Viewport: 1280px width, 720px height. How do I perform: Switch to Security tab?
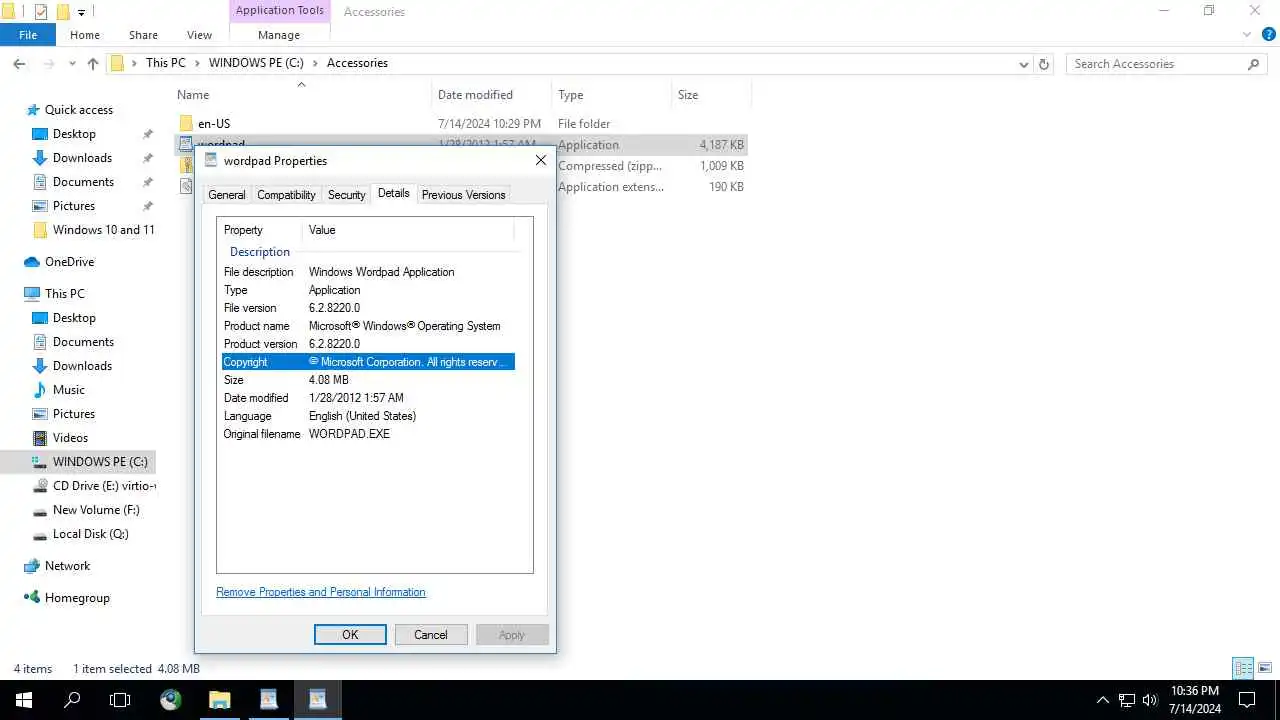pos(347,195)
